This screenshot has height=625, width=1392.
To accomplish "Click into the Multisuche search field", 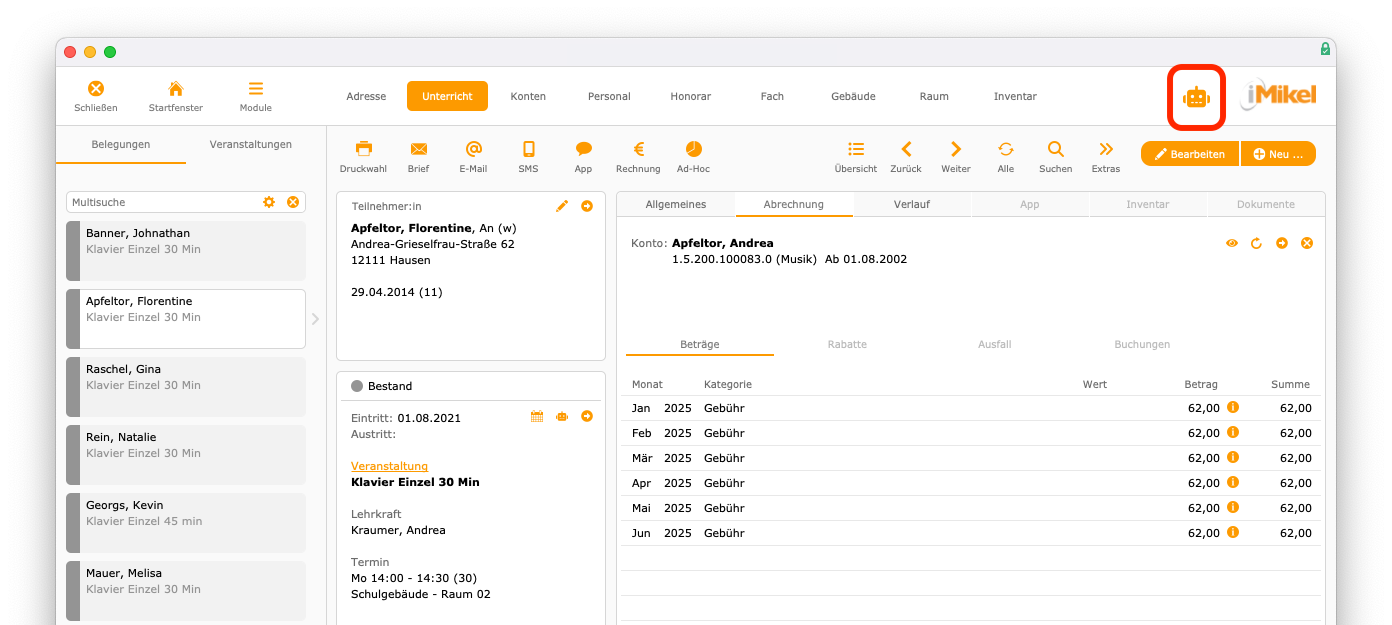I will click(165, 202).
